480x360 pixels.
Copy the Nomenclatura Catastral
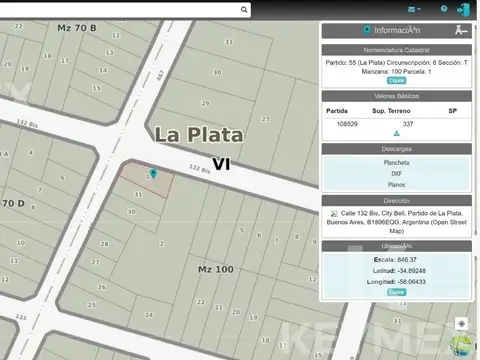pyautogui.click(x=396, y=81)
